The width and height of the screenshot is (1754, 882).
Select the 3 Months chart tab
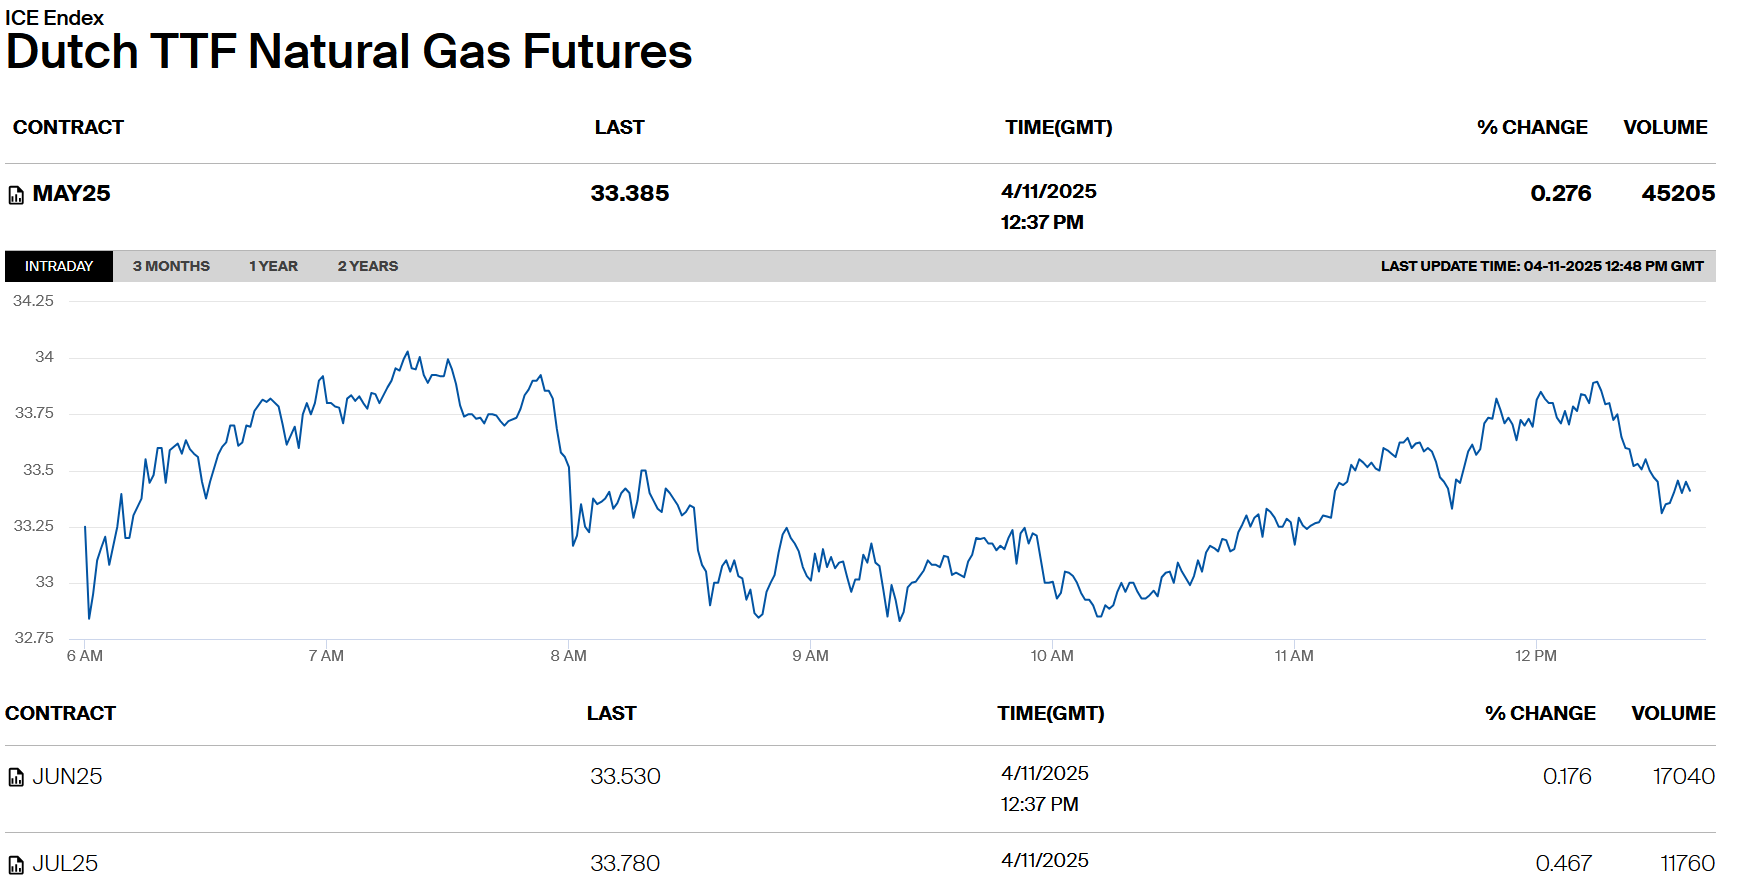coord(171,266)
